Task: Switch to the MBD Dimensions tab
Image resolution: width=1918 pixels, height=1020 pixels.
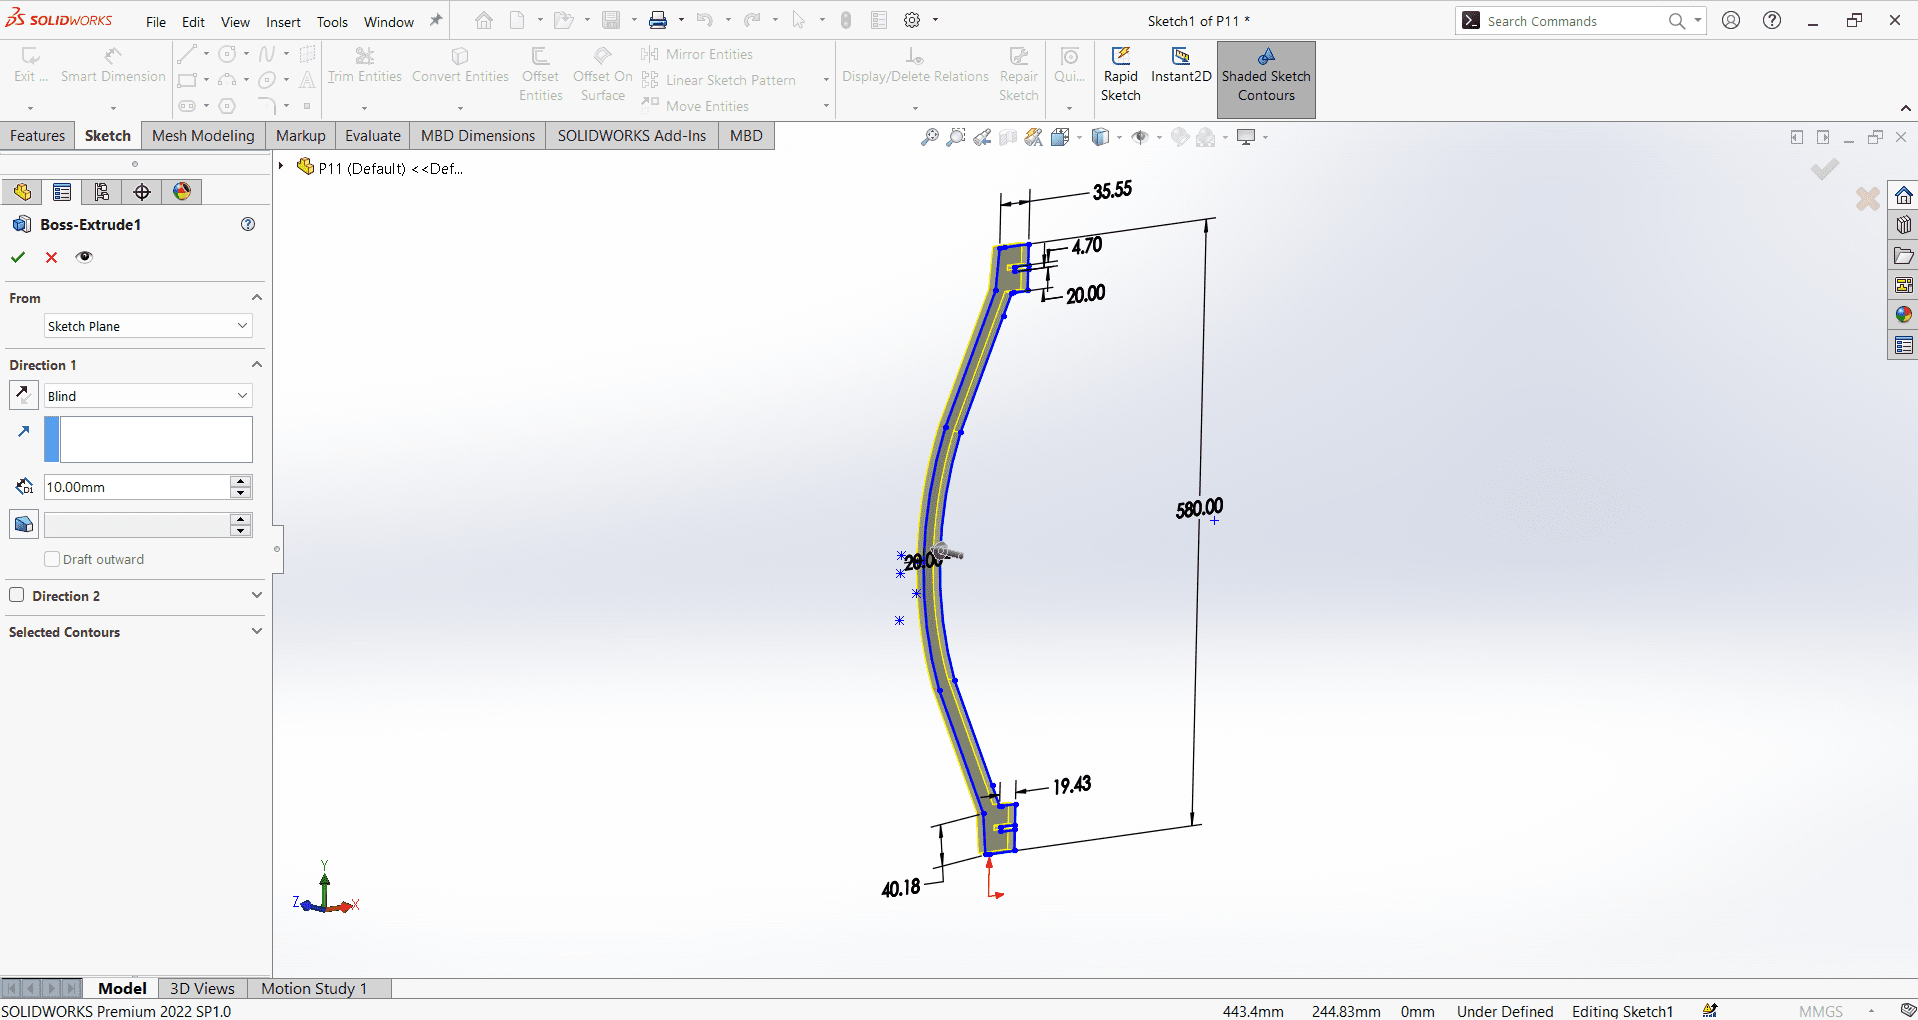Action: pyautogui.click(x=478, y=136)
